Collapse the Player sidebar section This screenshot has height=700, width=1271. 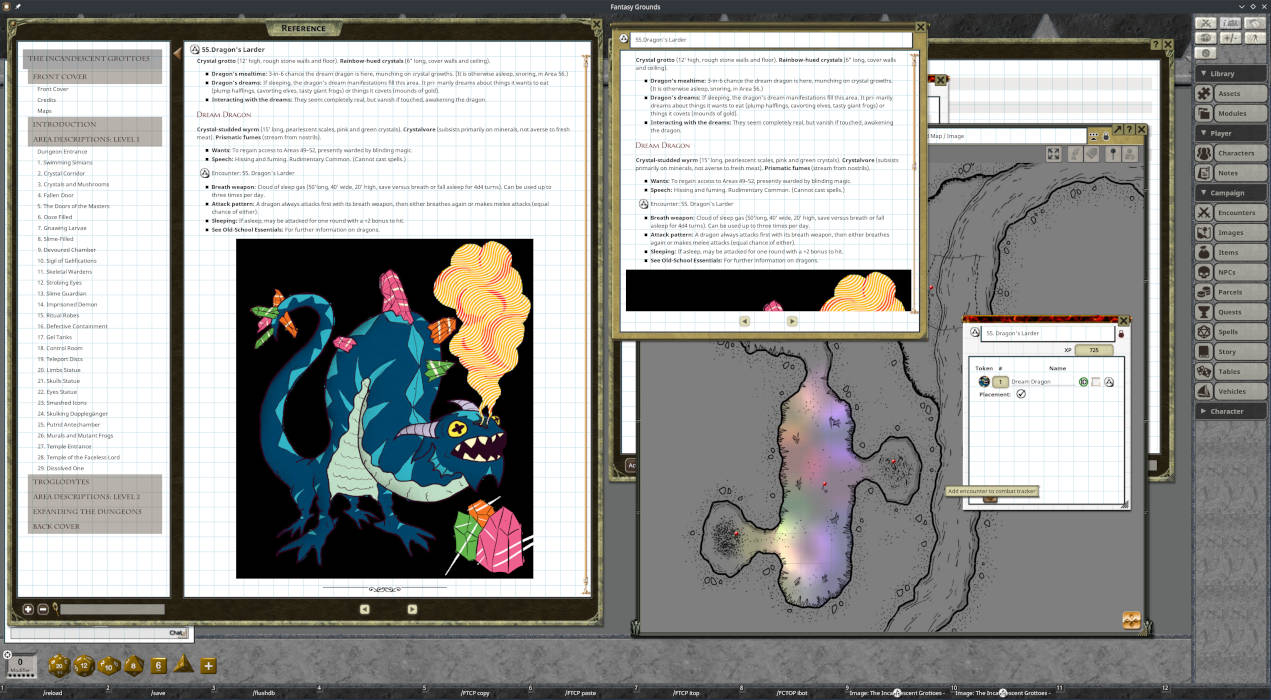click(x=1230, y=133)
